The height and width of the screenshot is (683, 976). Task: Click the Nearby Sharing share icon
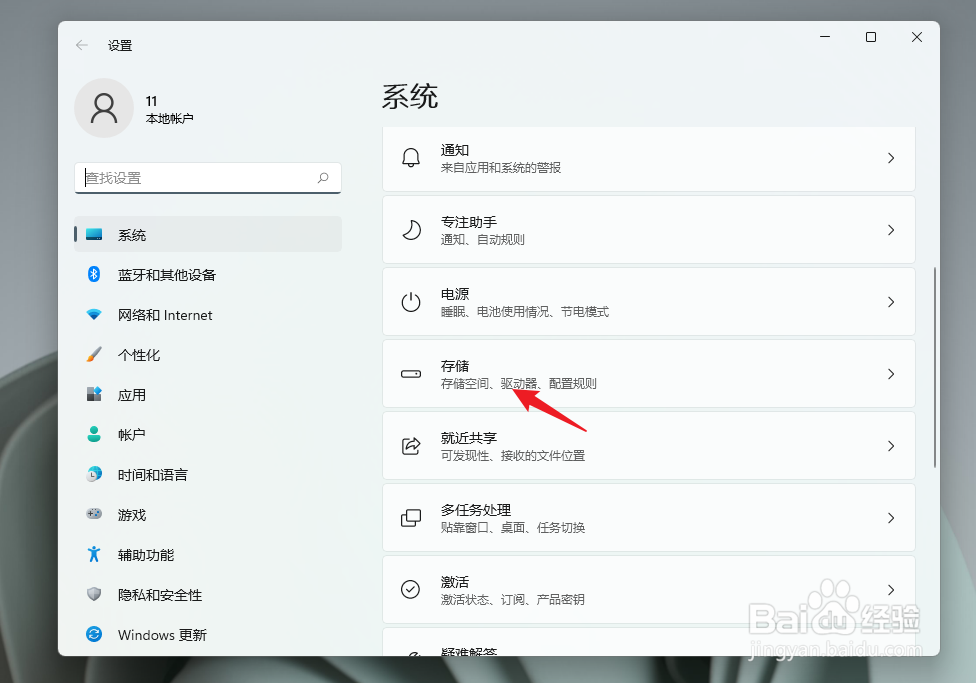(x=411, y=446)
